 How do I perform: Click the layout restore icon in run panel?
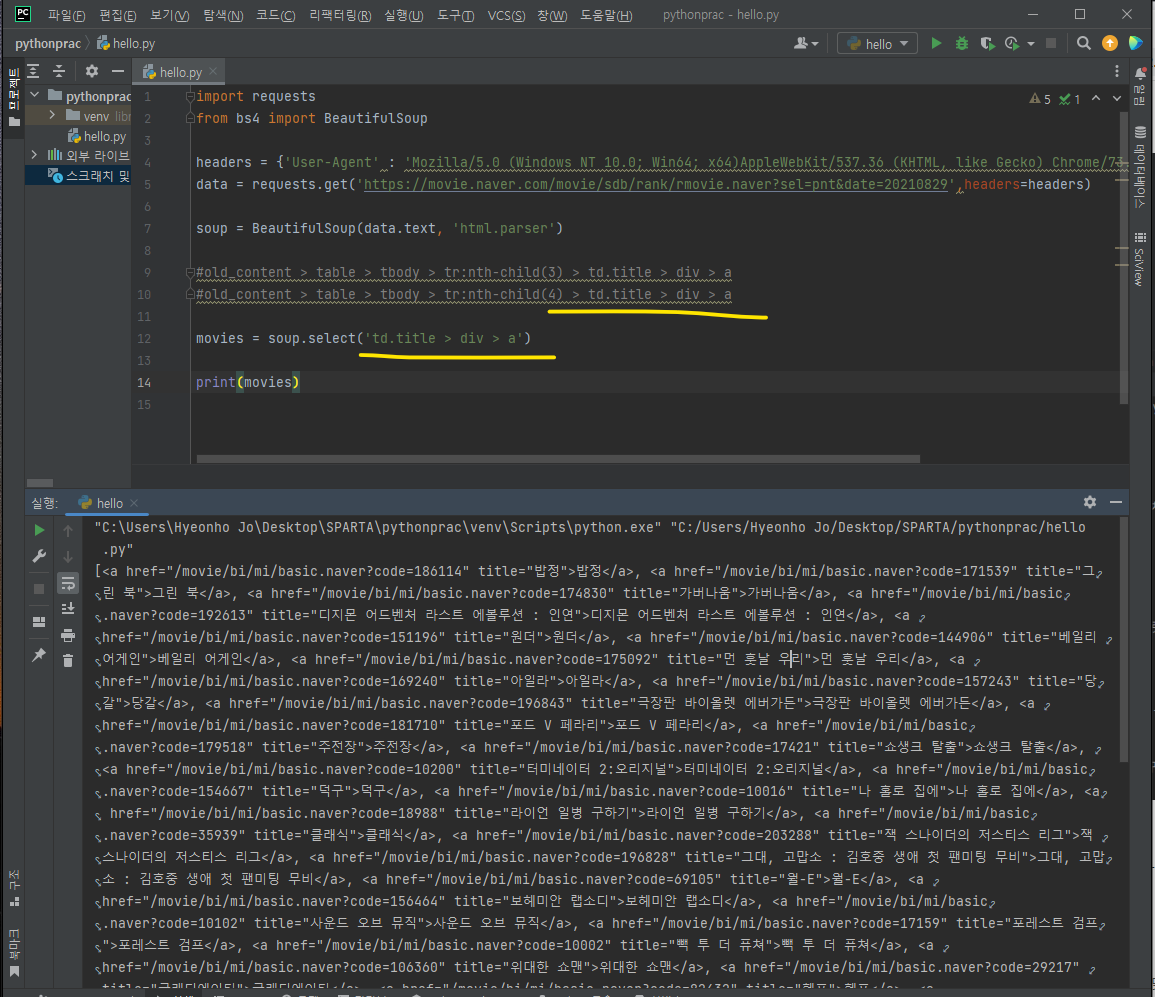39,621
